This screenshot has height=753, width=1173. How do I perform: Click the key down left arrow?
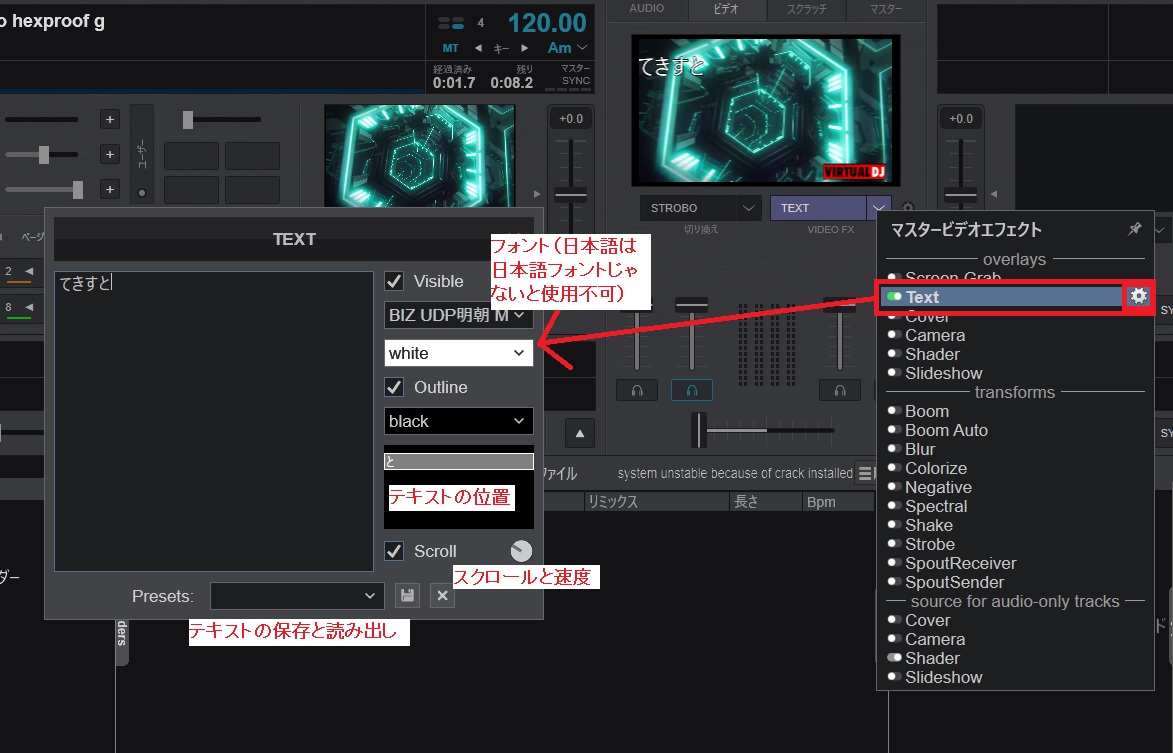tap(478, 48)
